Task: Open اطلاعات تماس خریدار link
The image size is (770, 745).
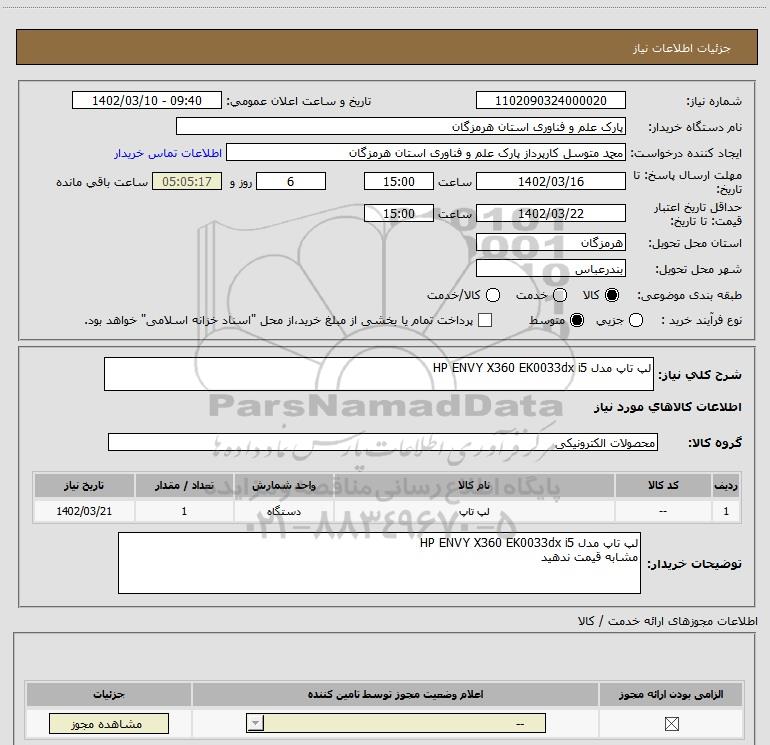Action: pyautogui.click(x=168, y=153)
